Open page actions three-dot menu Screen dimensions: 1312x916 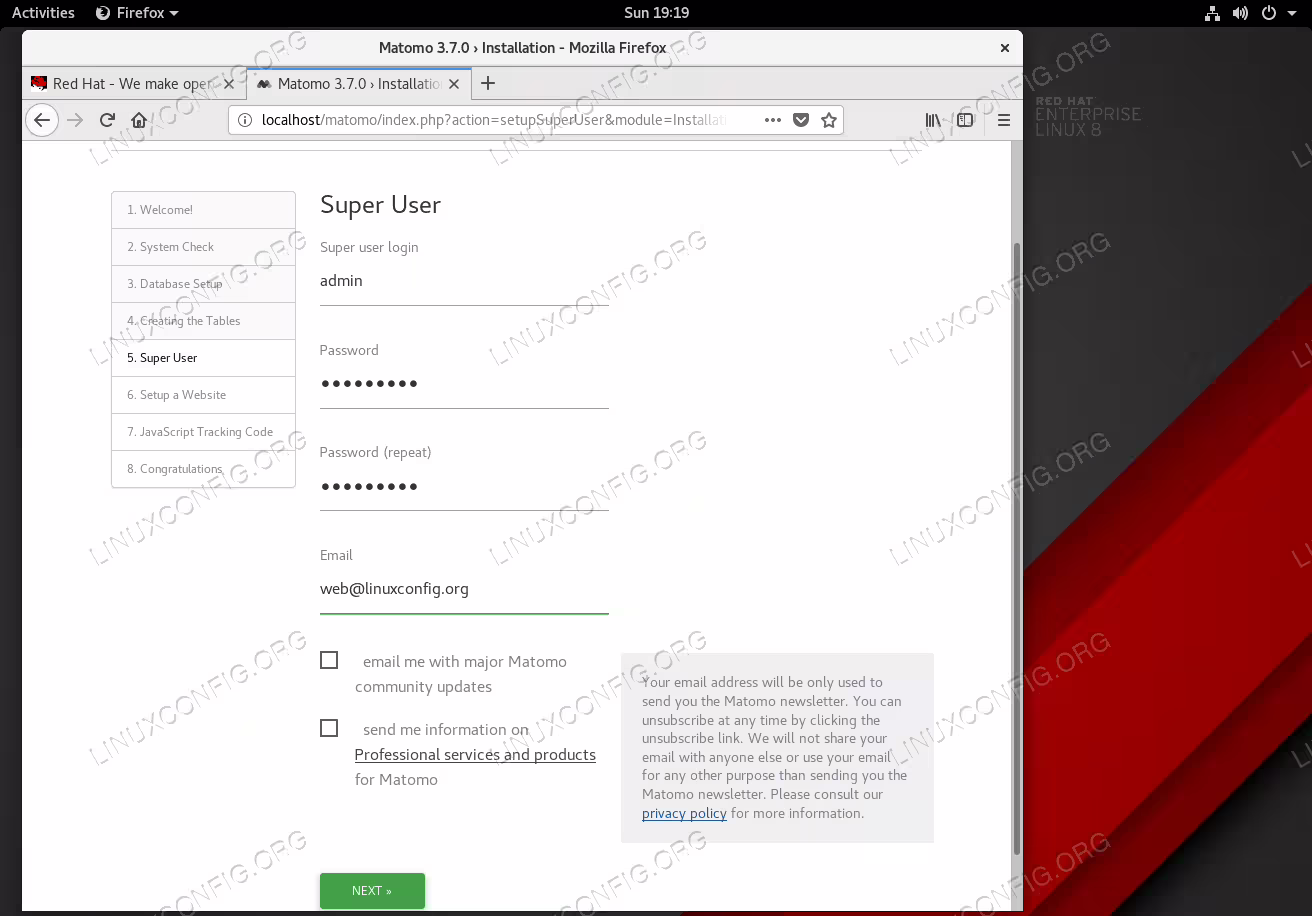[x=773, y=120]
